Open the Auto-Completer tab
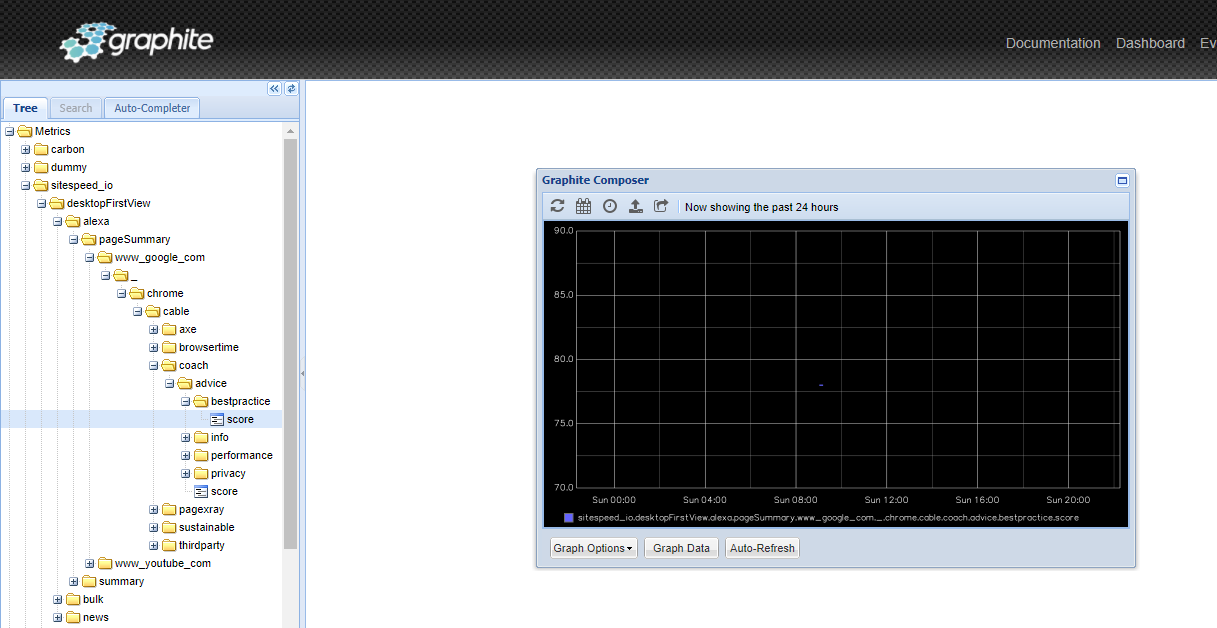The image size is (1217, 628). 151,107
